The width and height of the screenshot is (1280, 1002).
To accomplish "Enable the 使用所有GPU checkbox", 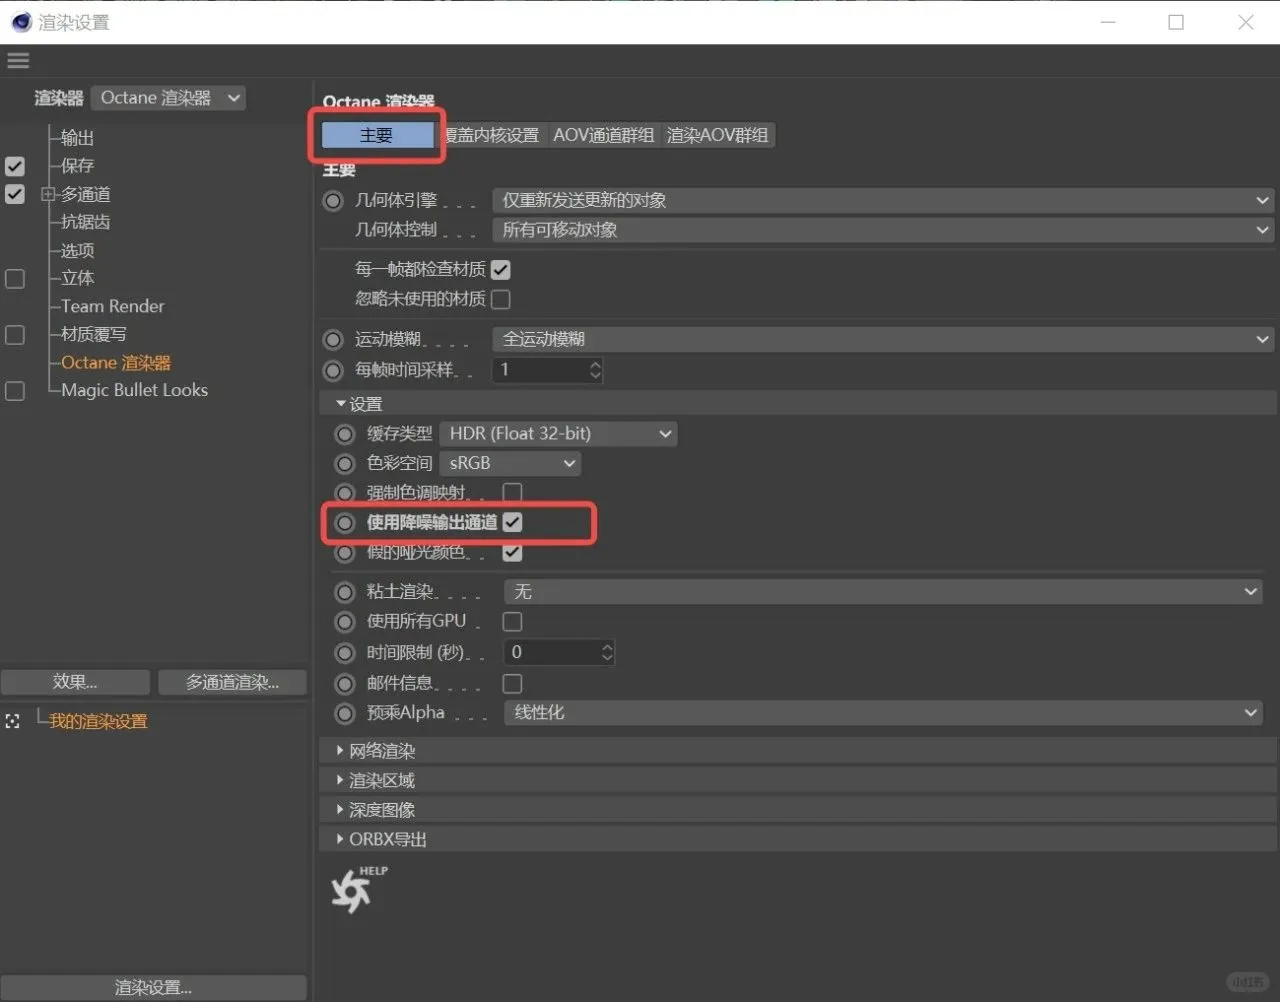I will pos(513,622).
